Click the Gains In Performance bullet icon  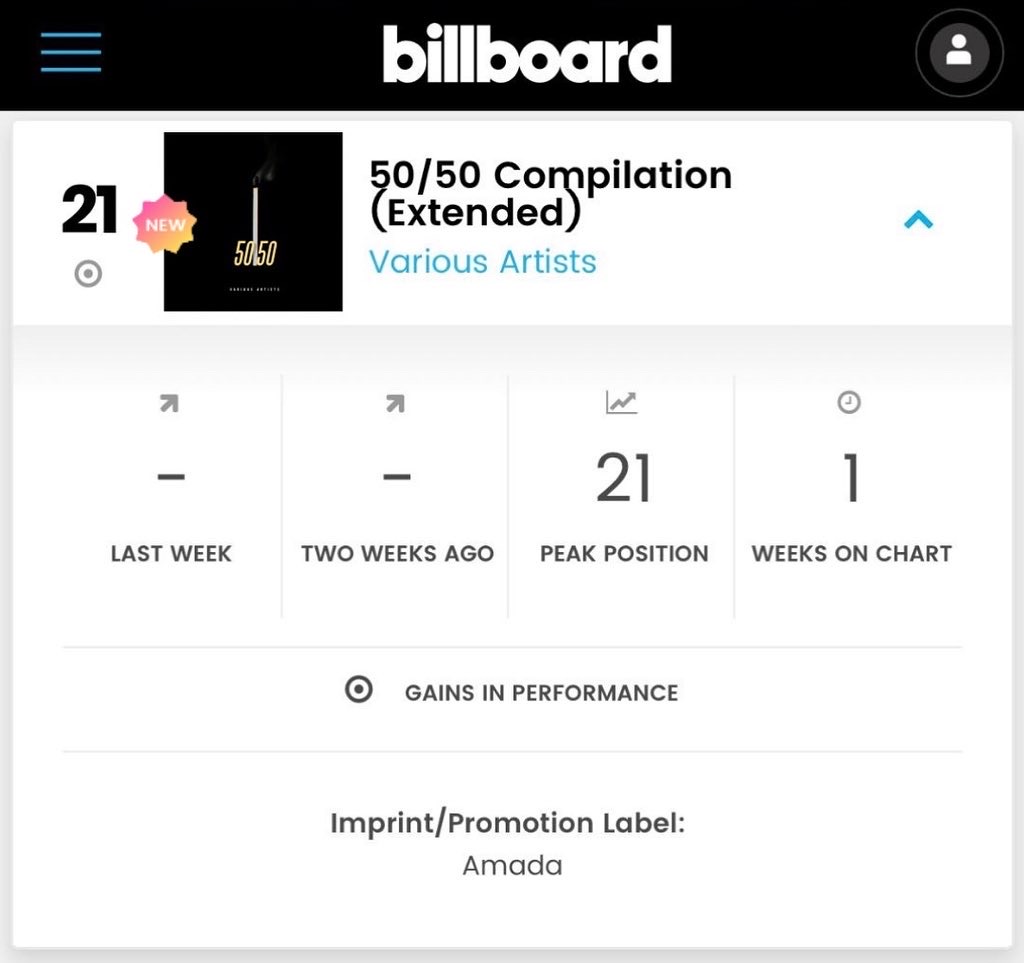tap(359, 689)
